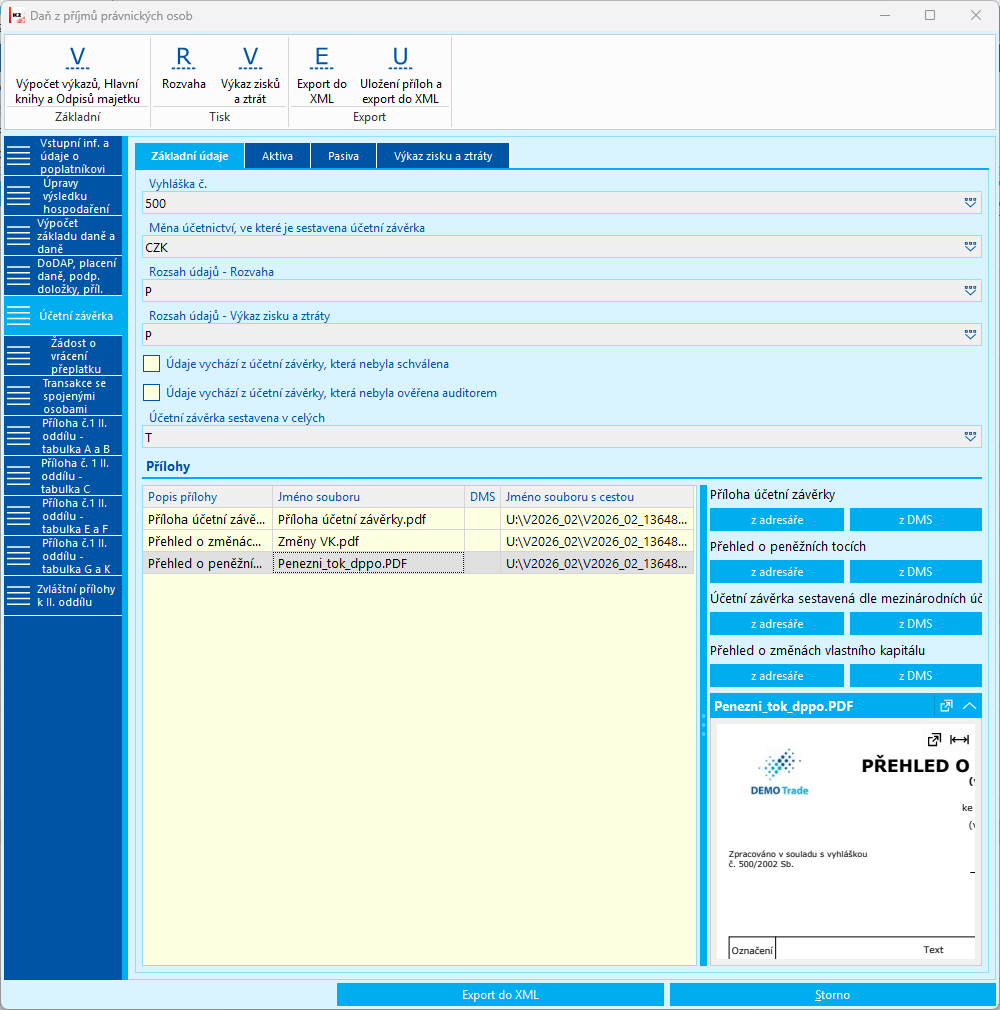Screen dimensions: 1000x1010
Task: Open Rozsah údajů - Rozvaha dropdown
Action: 970,291
